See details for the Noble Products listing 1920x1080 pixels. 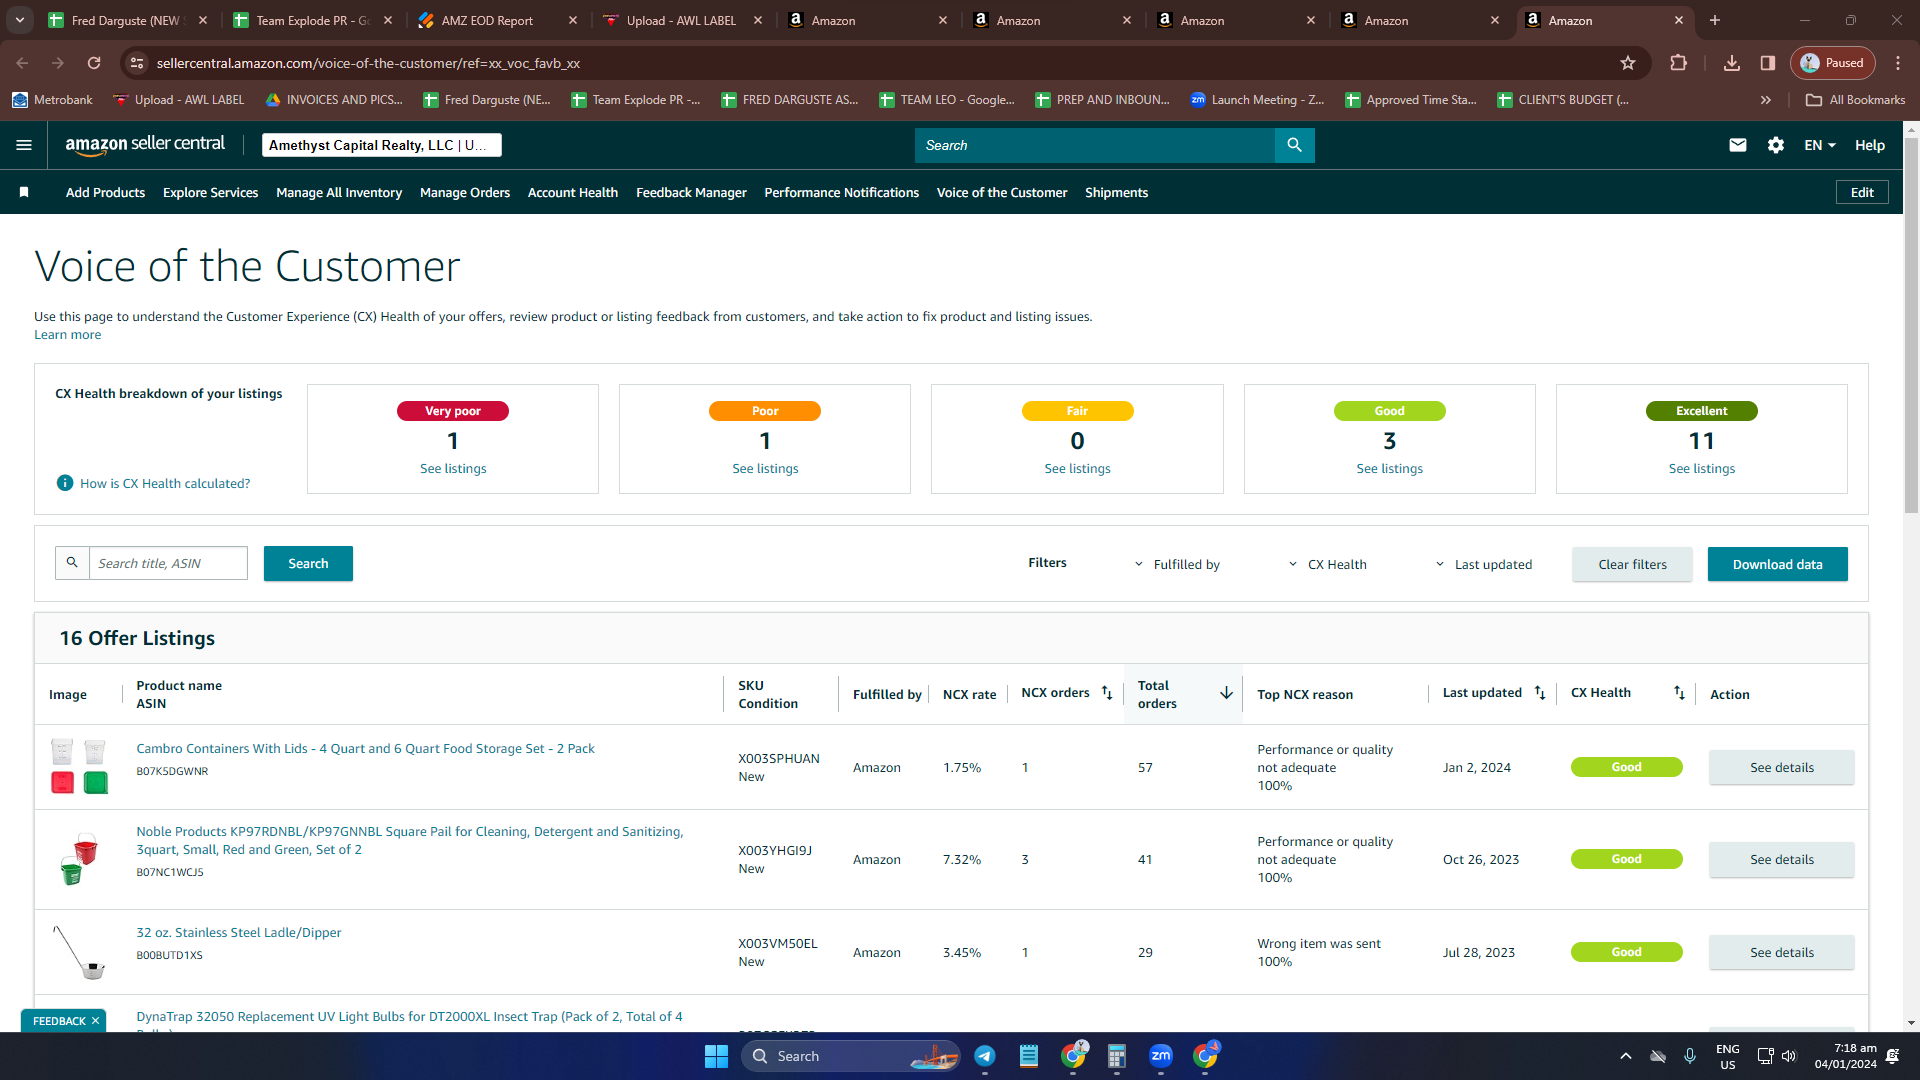(1782, 859)
